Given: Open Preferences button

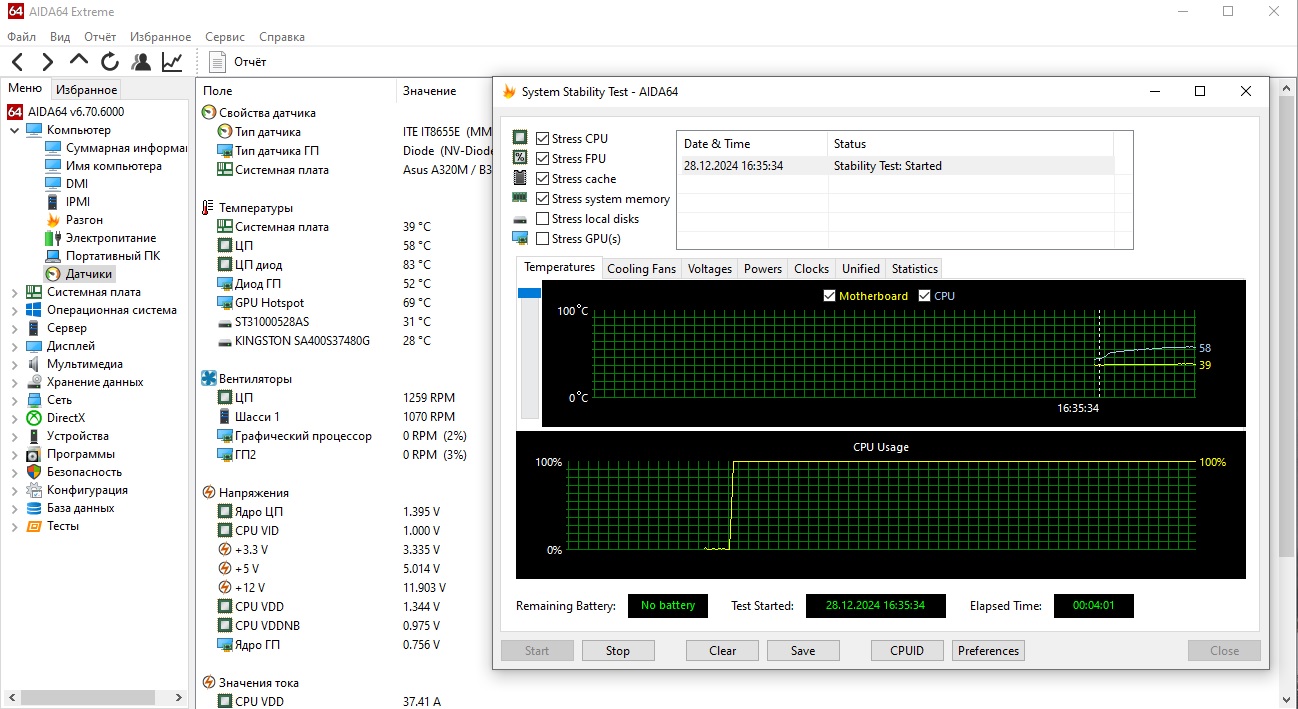Looking at the screenshot, I should pos(988,651).
